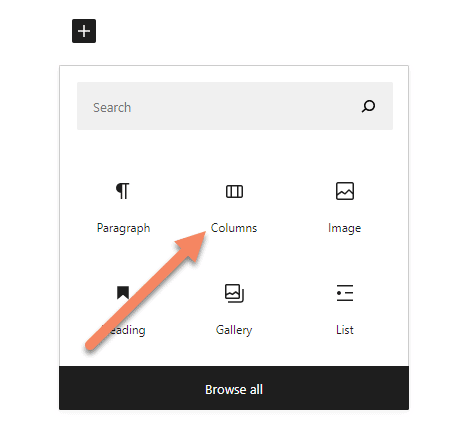
Task: Select the Gallery block icon
Action: coord(234,293)
